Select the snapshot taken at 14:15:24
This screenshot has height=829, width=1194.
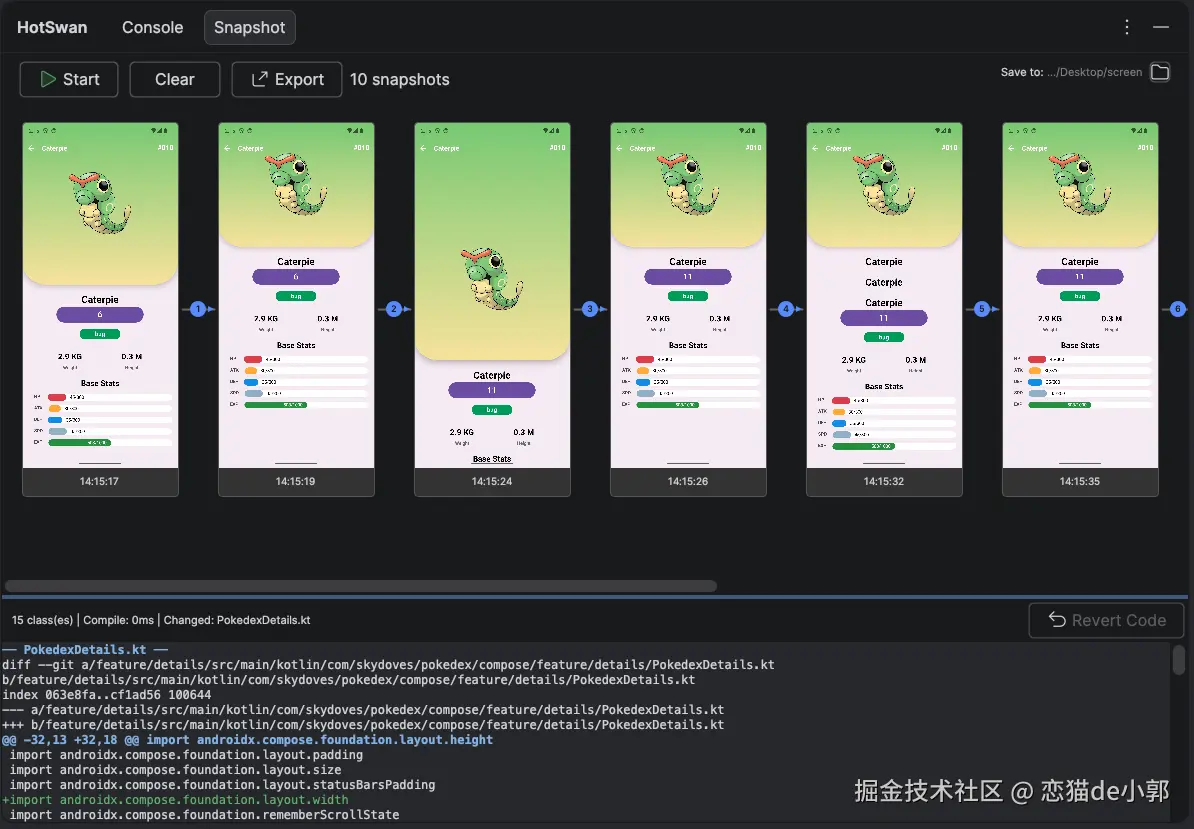(492, 310)
